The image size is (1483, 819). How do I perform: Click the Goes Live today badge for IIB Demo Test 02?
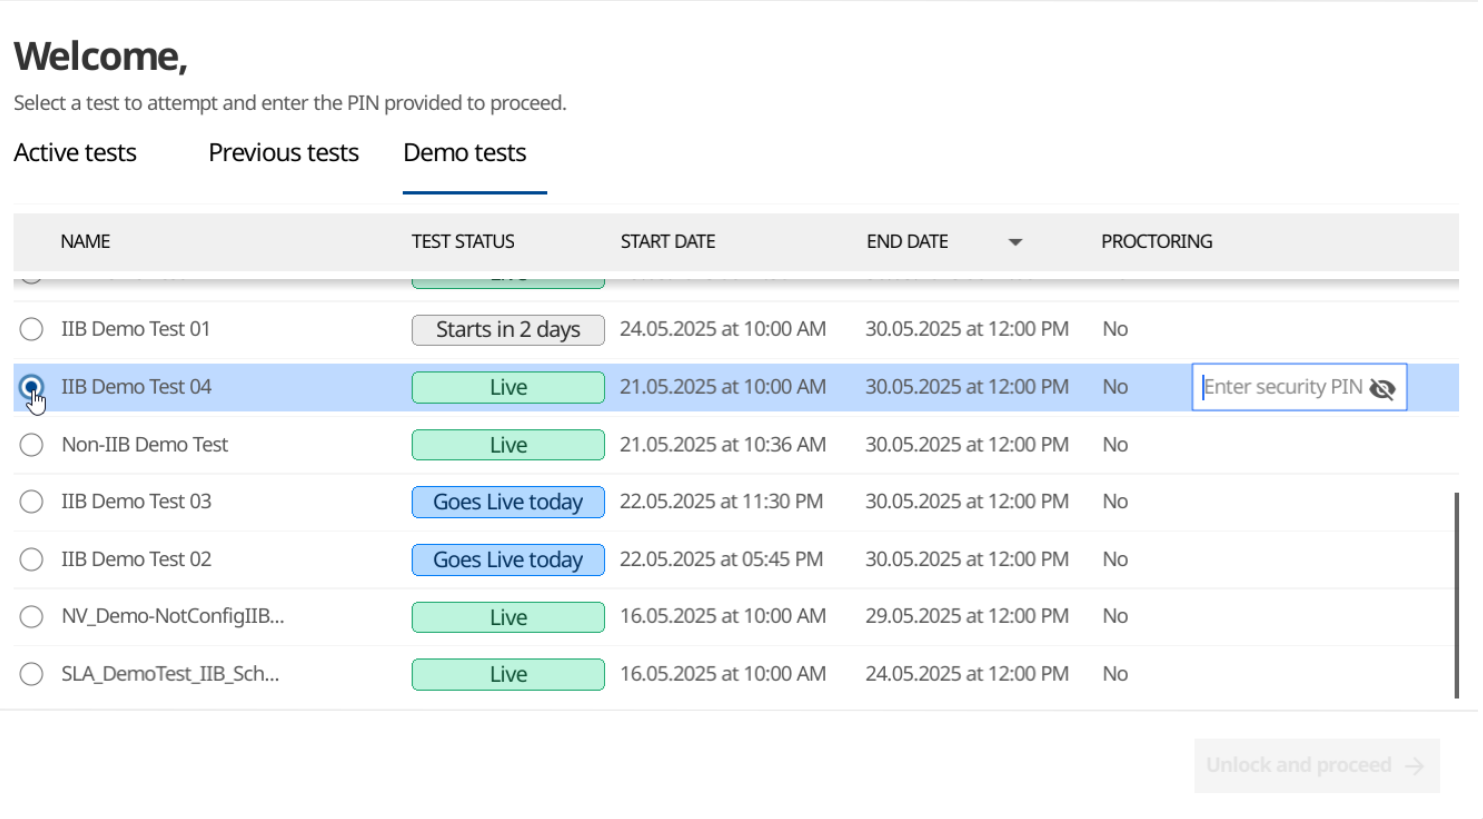(508, 559)
